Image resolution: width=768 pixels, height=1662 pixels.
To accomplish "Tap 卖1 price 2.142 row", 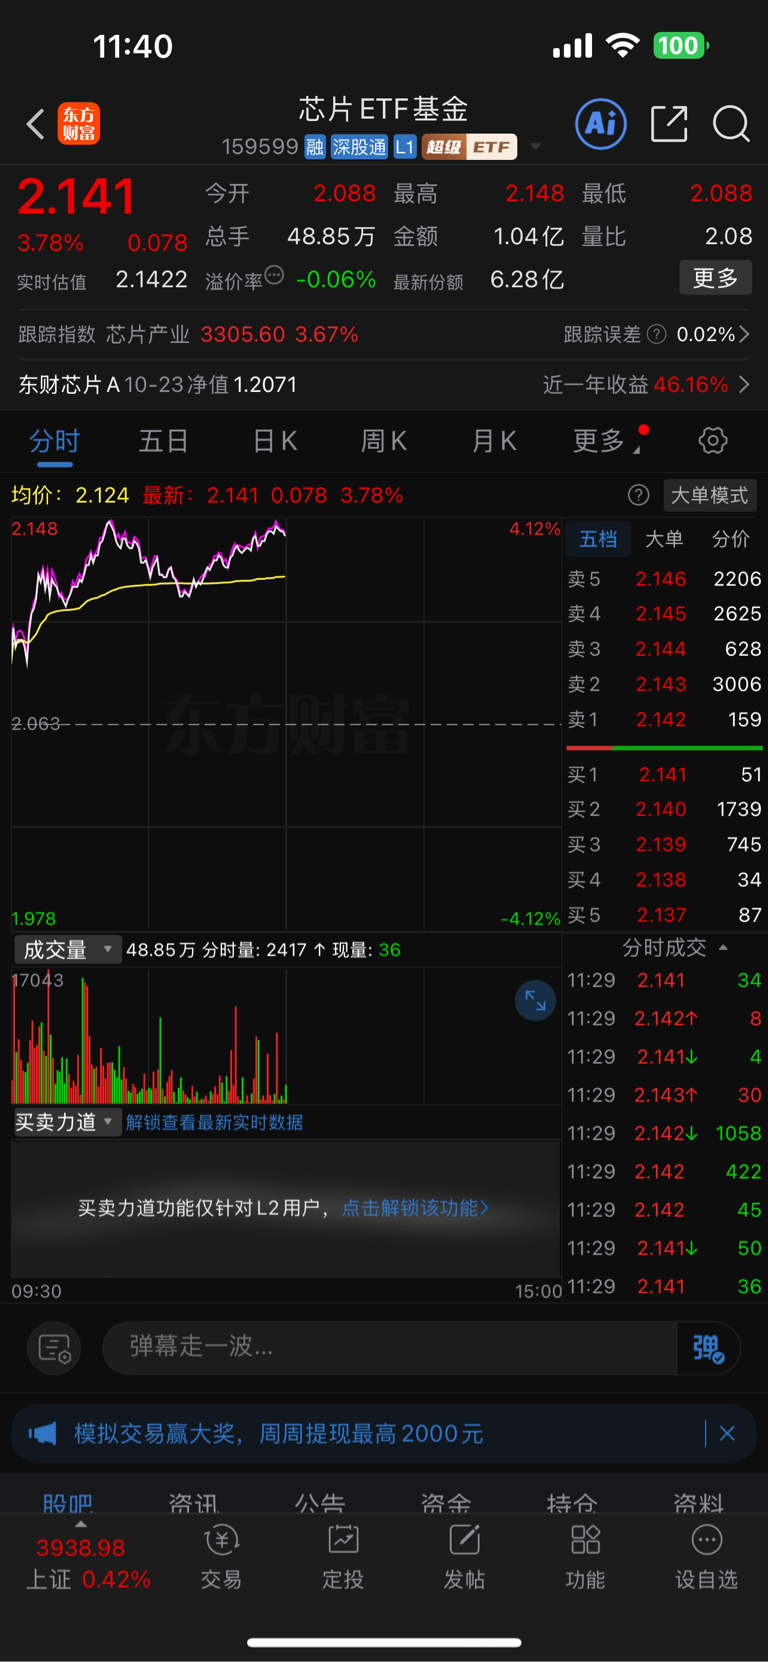I will click(664, 719).
